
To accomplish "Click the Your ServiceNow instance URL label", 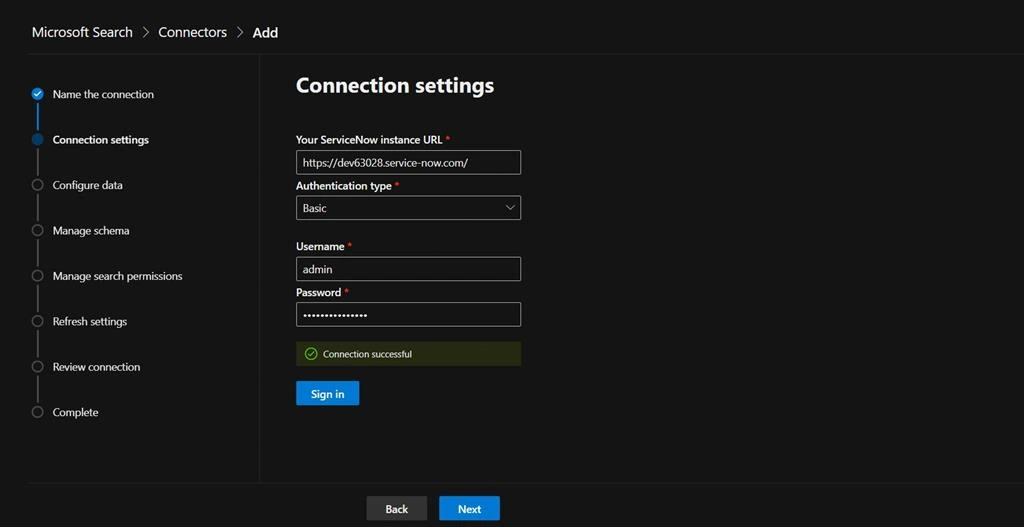I will click(x=369, y=140).
